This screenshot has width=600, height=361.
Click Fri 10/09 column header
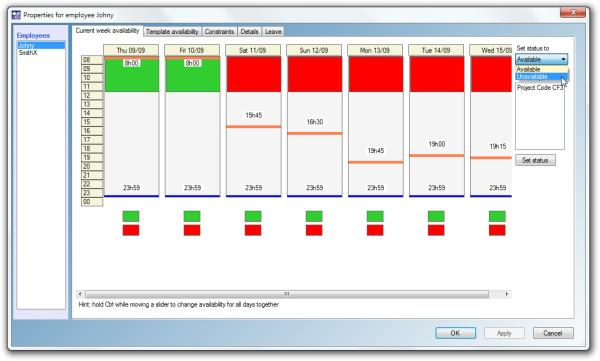click(192, 50)
